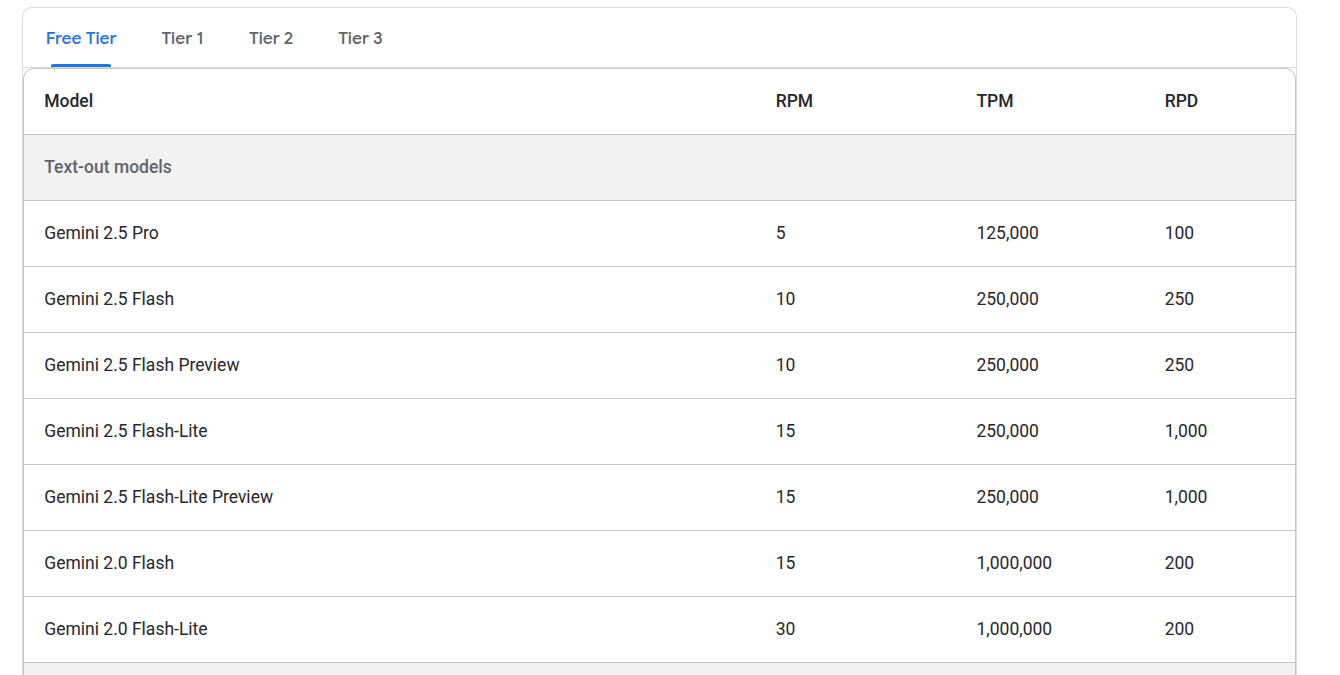The height and width of the screenshot is (675, 1340).
Task: Click the Gemini 2.5 Flash Preview row label
Action: coord(142,365)
